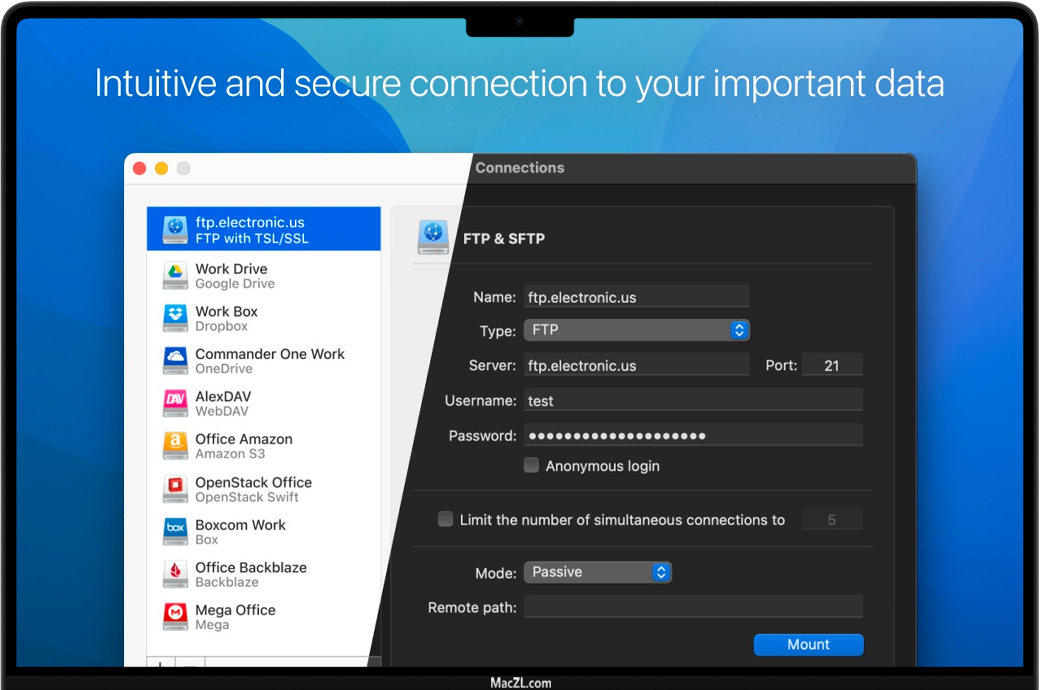Click the WebDAV icon beside AlexDAV
Viewport: 1040px width, 690px height.
pyautogui.click(x=175, y=403)
